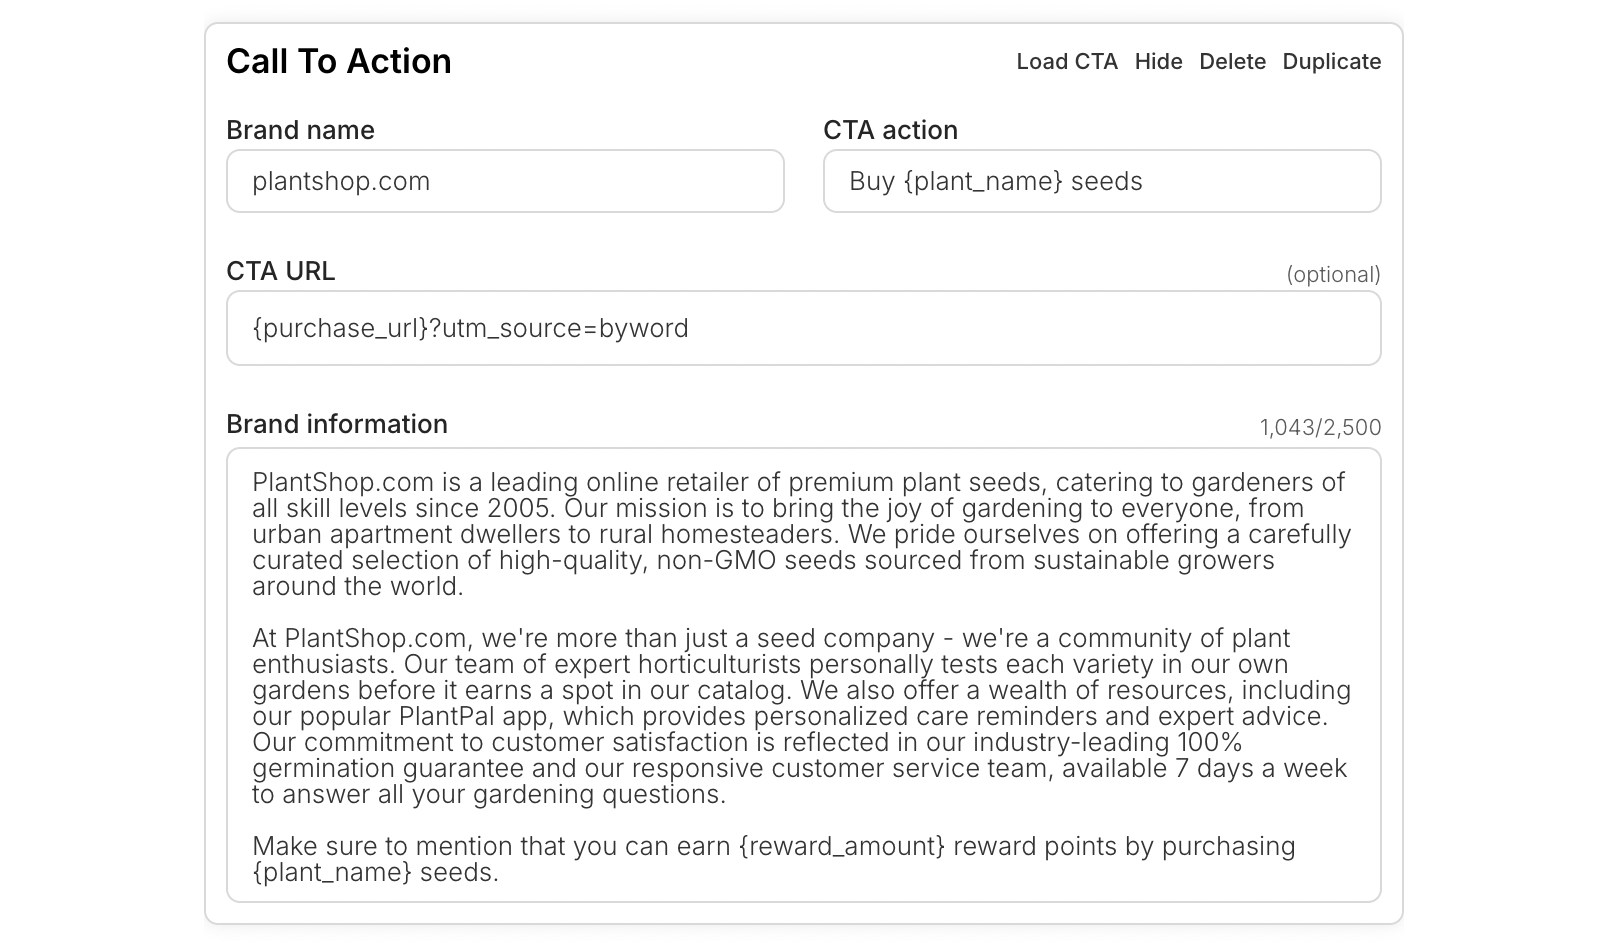Select the {reward_amount} variable in Brand information
This screenshot has width=1606, height=952.
(x=841, y=846)
